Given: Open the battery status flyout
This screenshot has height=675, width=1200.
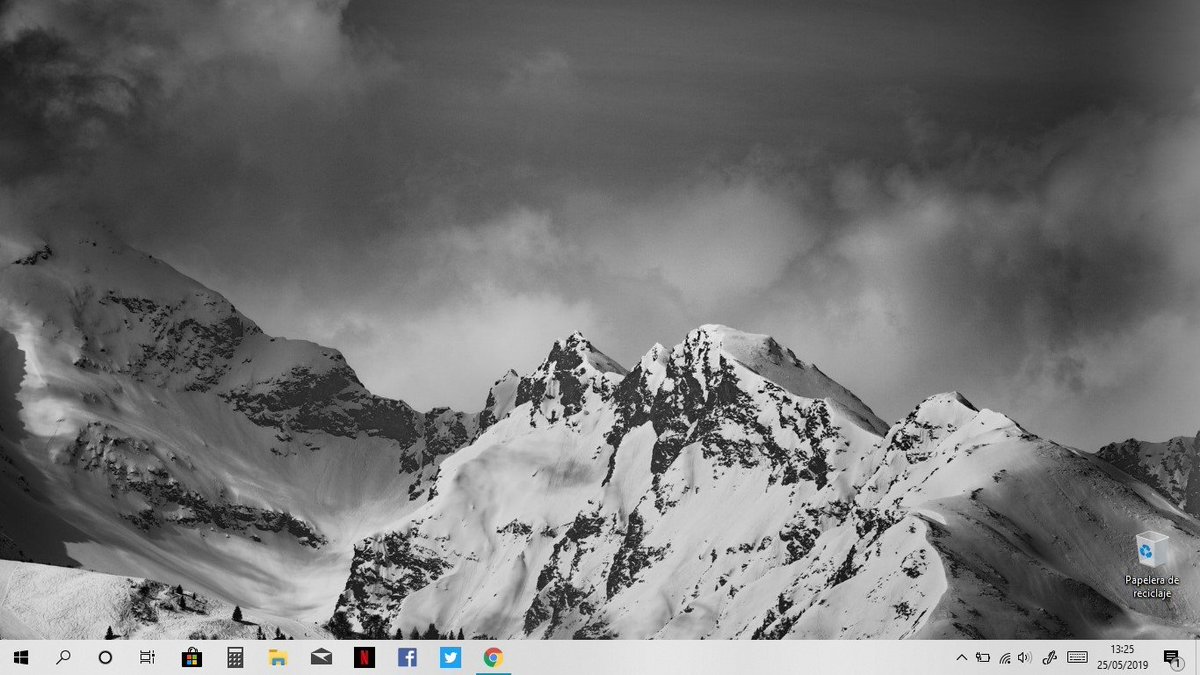Looking at the screenshot, I should 982,657.
